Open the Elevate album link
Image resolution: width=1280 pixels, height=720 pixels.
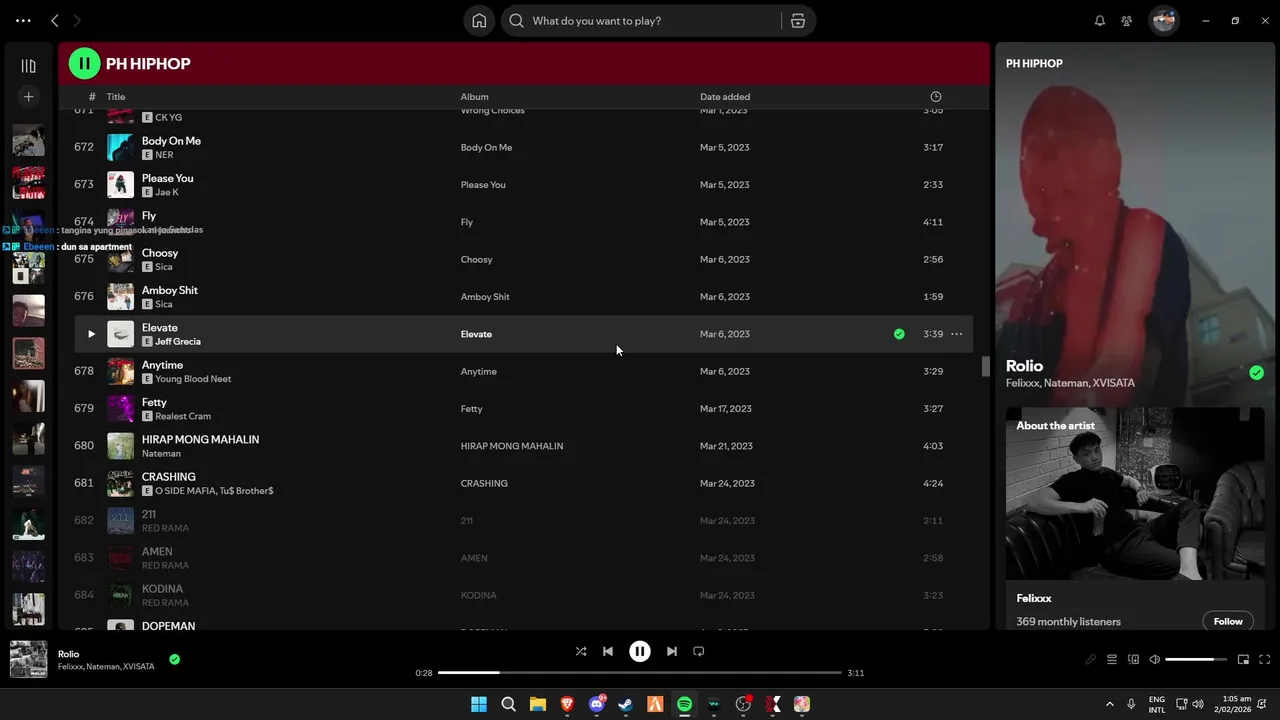point(476,334)
